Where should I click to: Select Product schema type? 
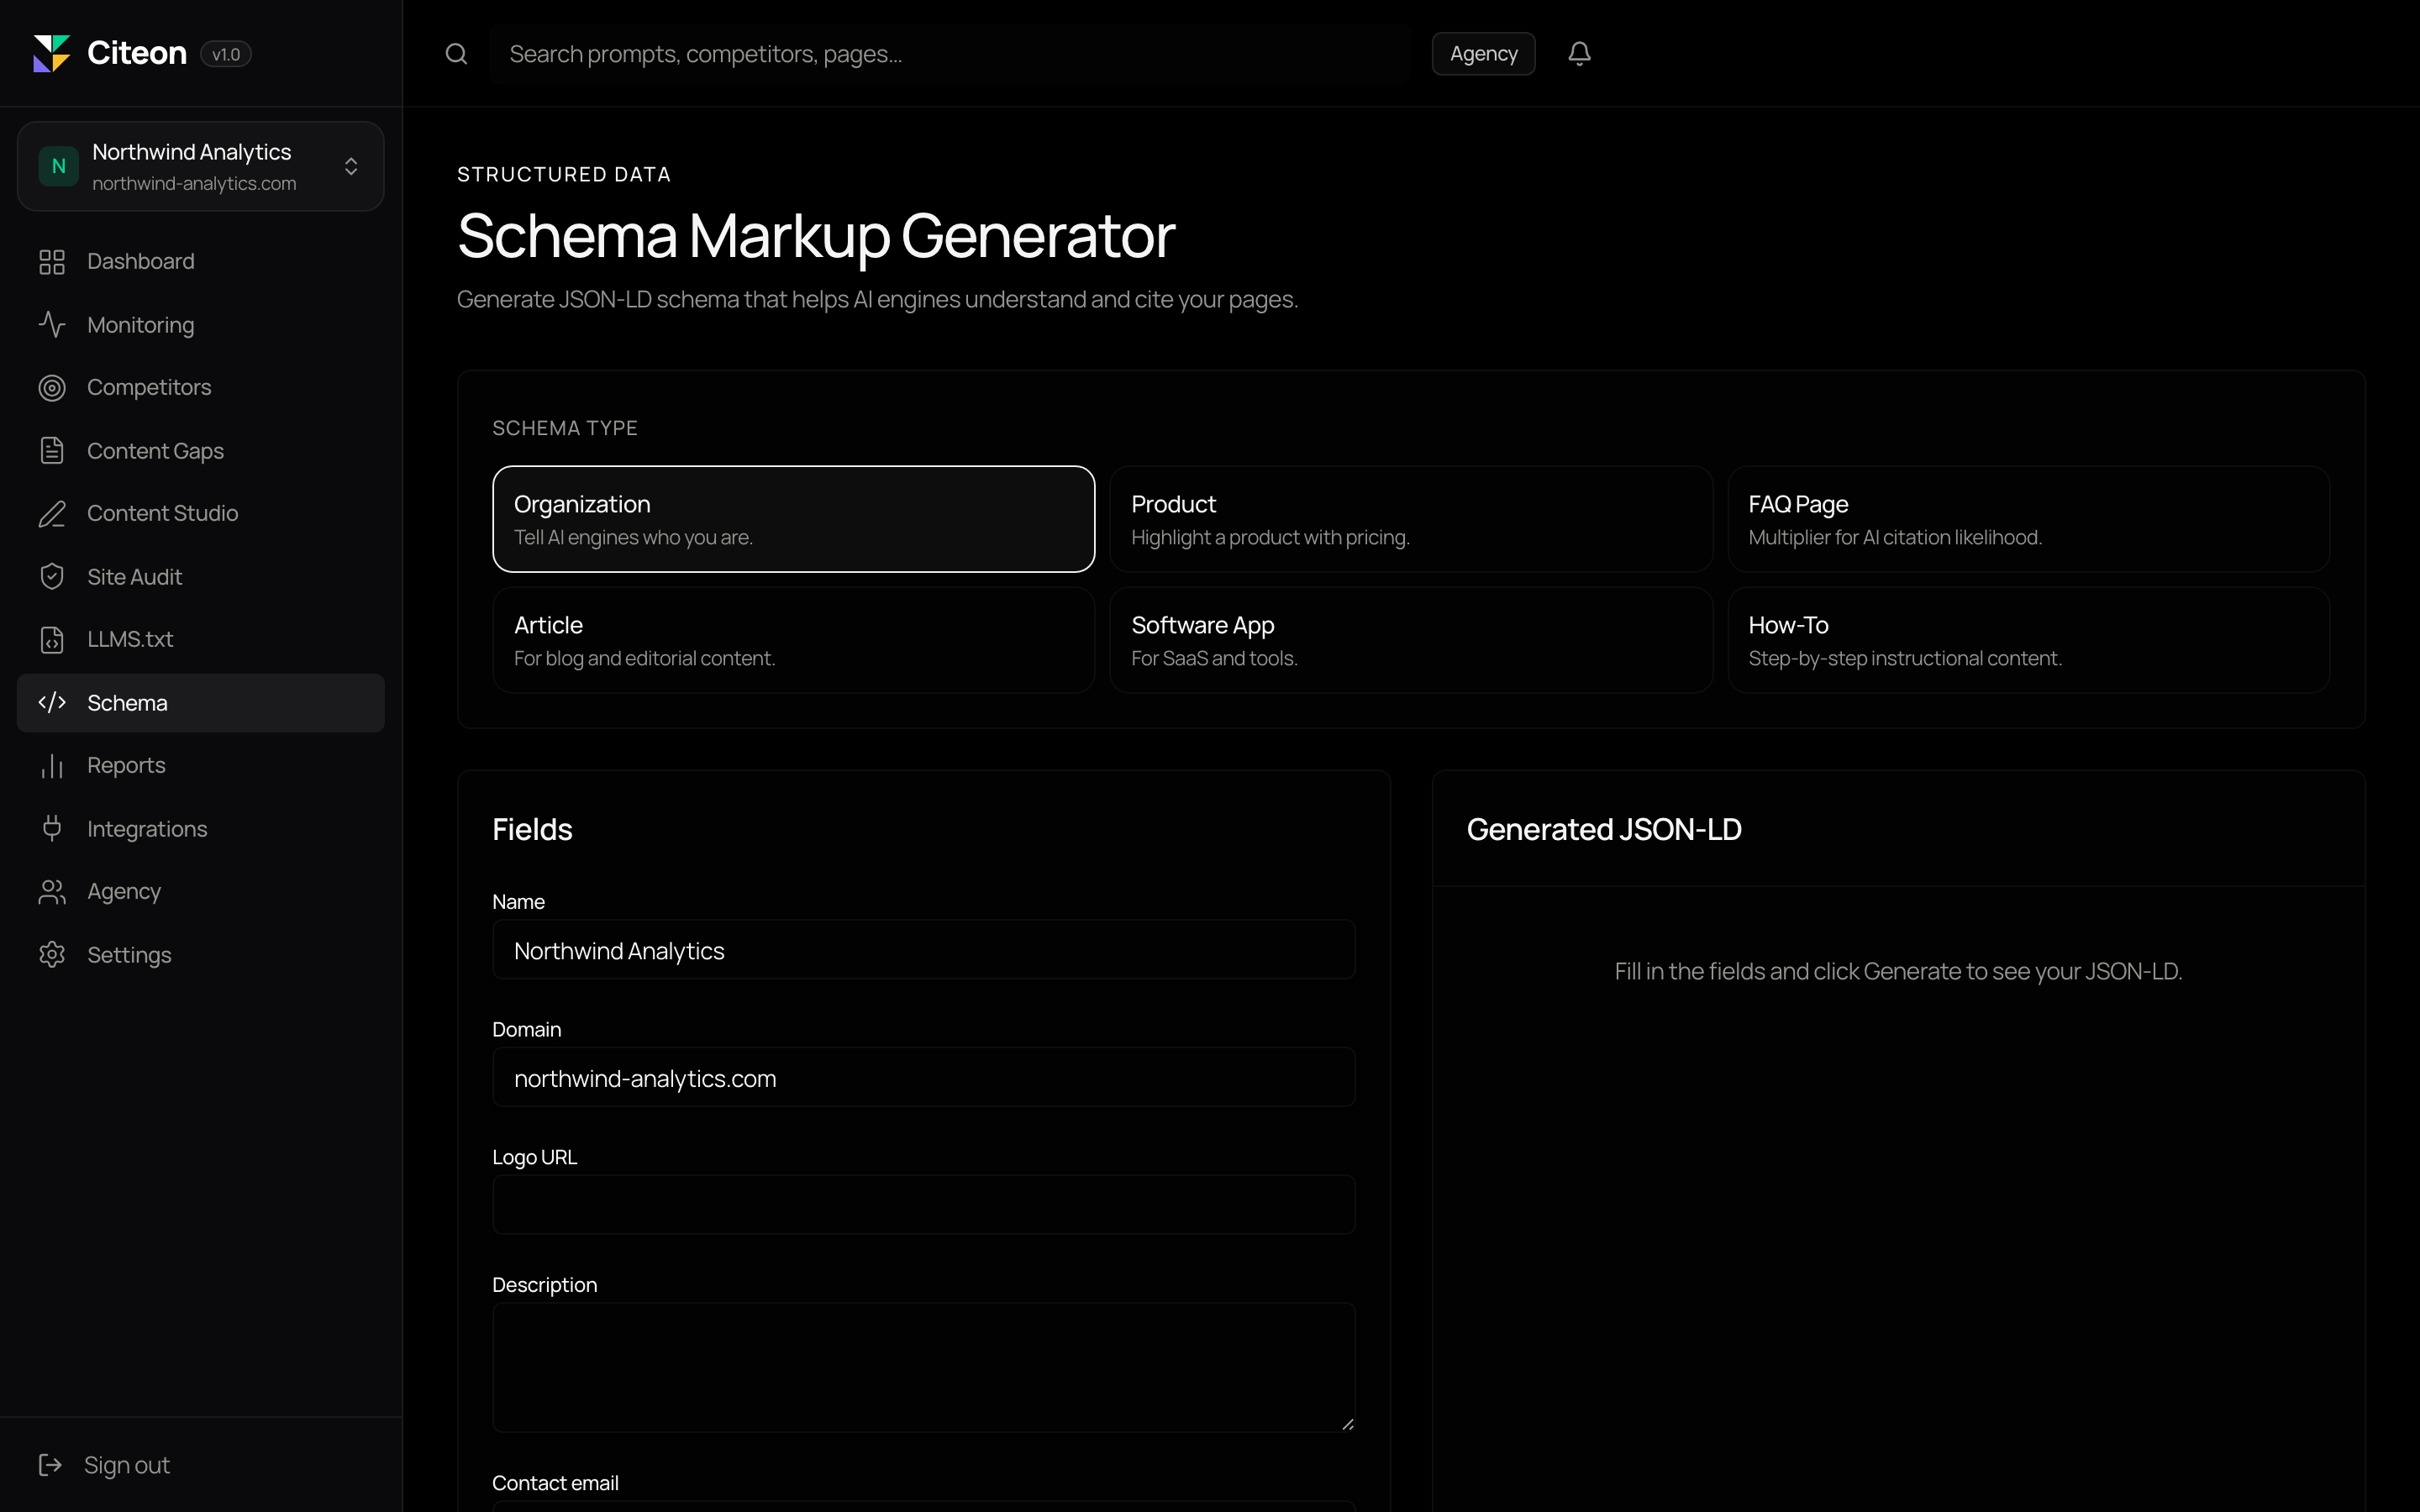pos(1411,519)
